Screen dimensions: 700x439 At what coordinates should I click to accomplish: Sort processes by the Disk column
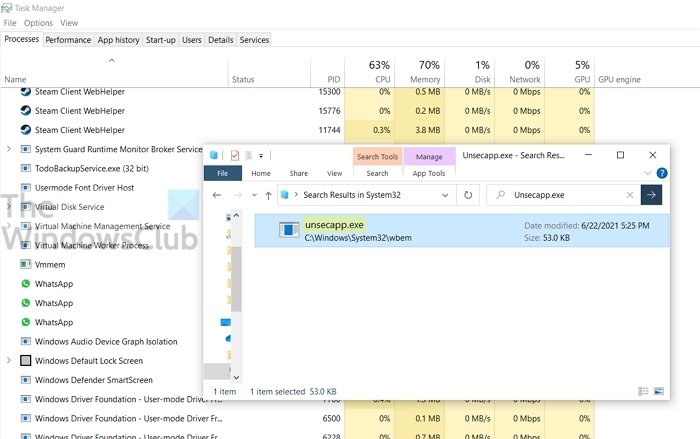click(470, 71)
